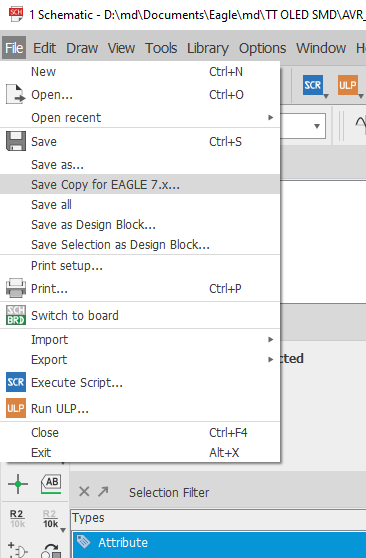Click the R2 10k name tool
Viewport: 366px width, 558px height.
pyautogui.click(x=17, y=518)
